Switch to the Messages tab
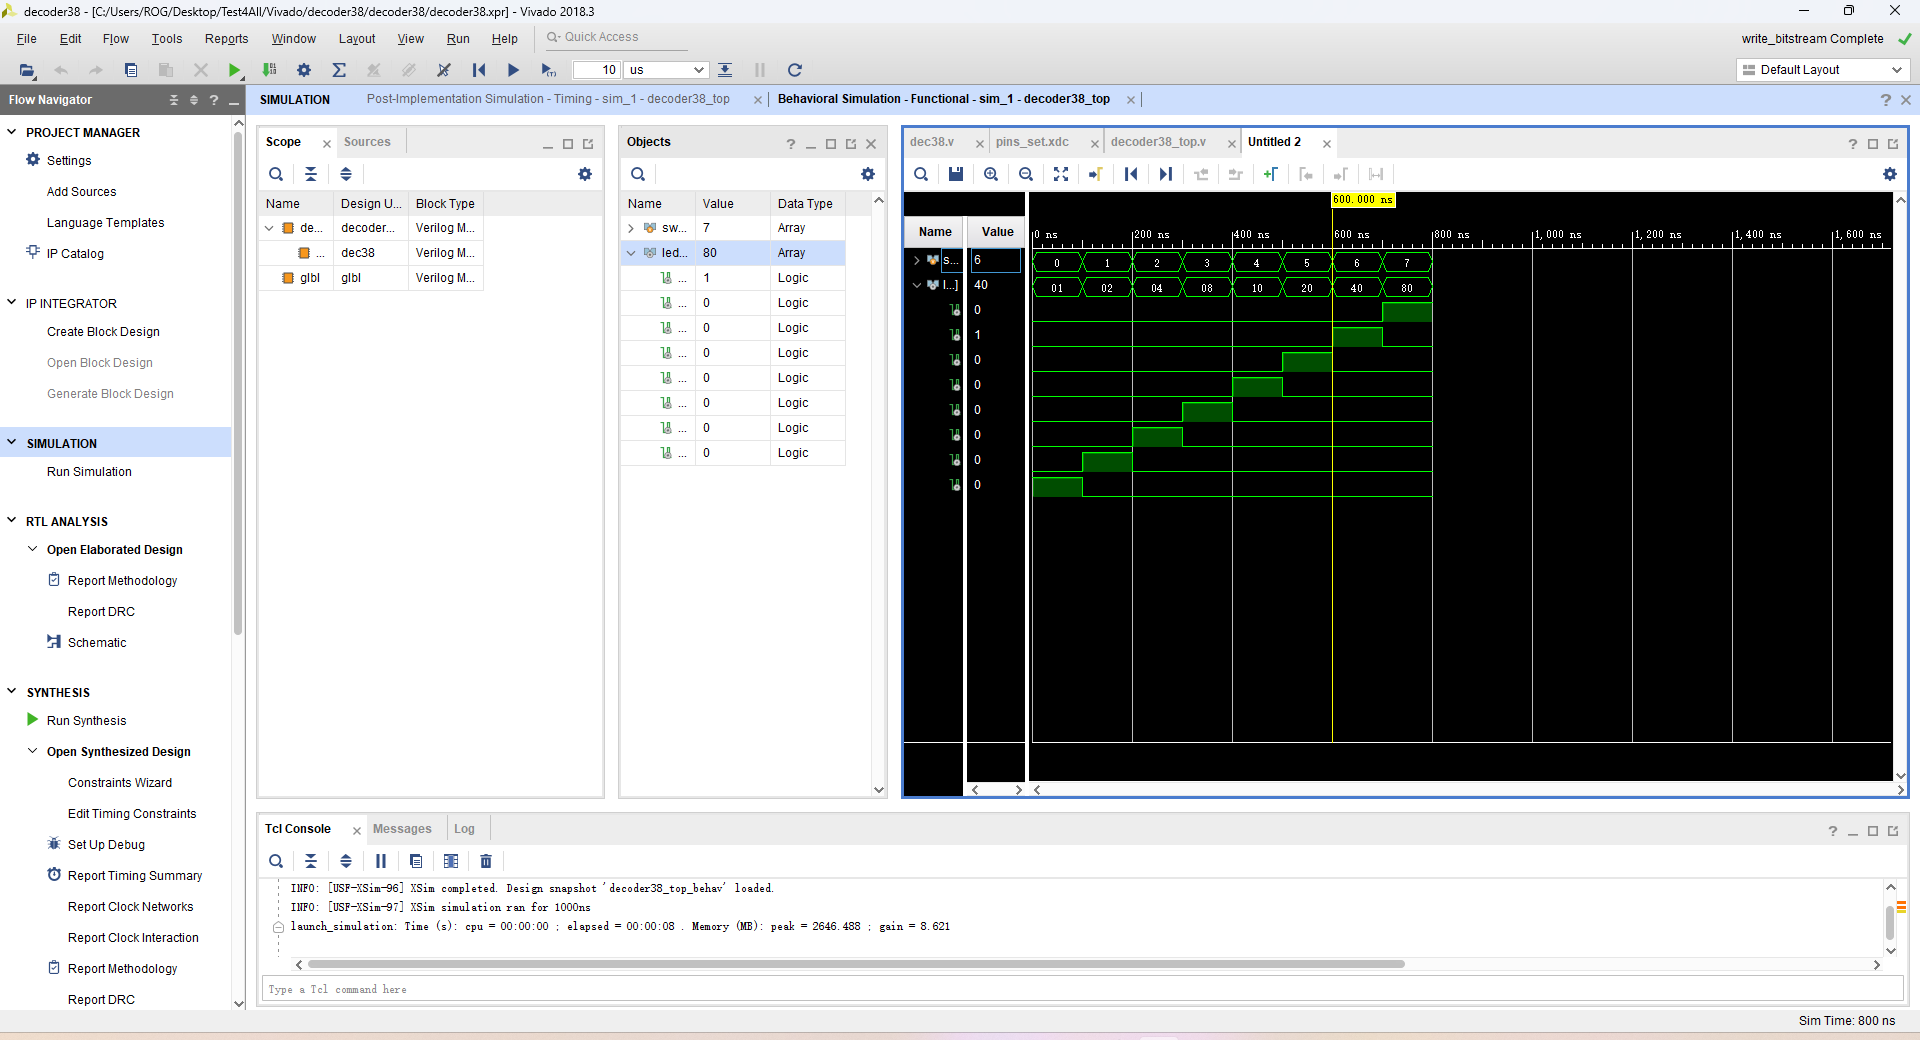Screen dimensions: 1920x1040 click(x=402, y=829)
